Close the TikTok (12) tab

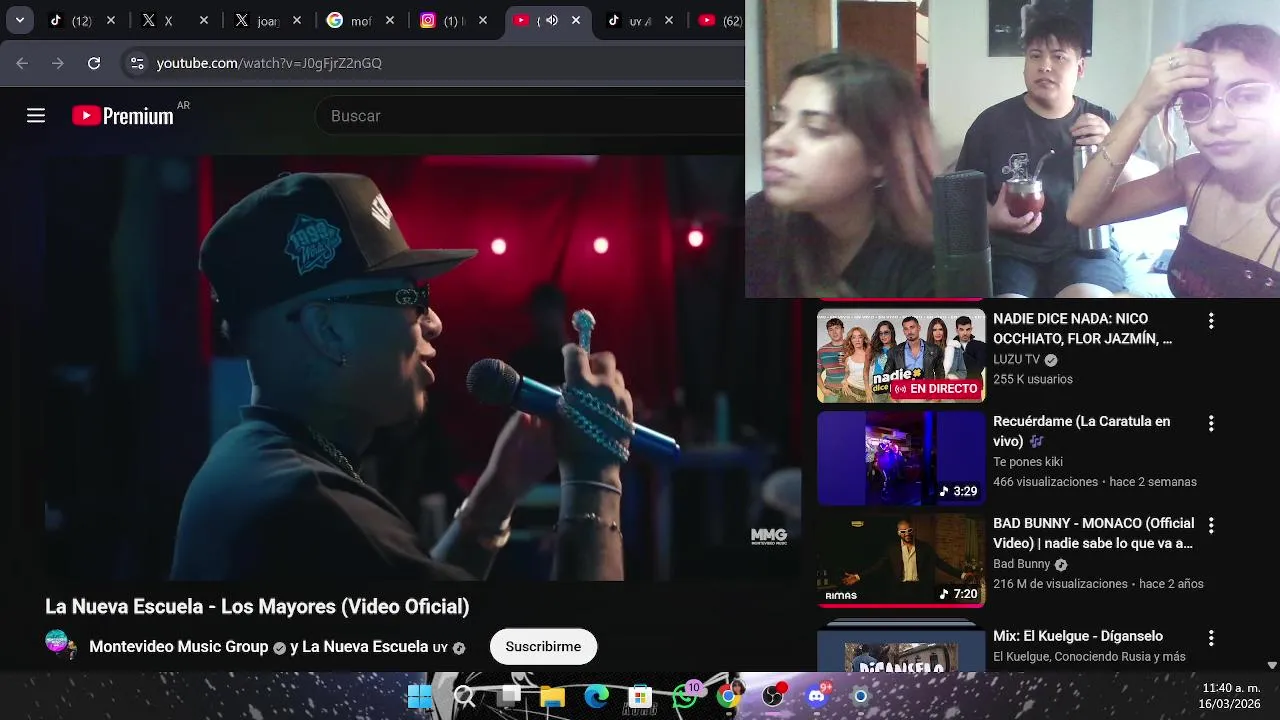point(111,20)
